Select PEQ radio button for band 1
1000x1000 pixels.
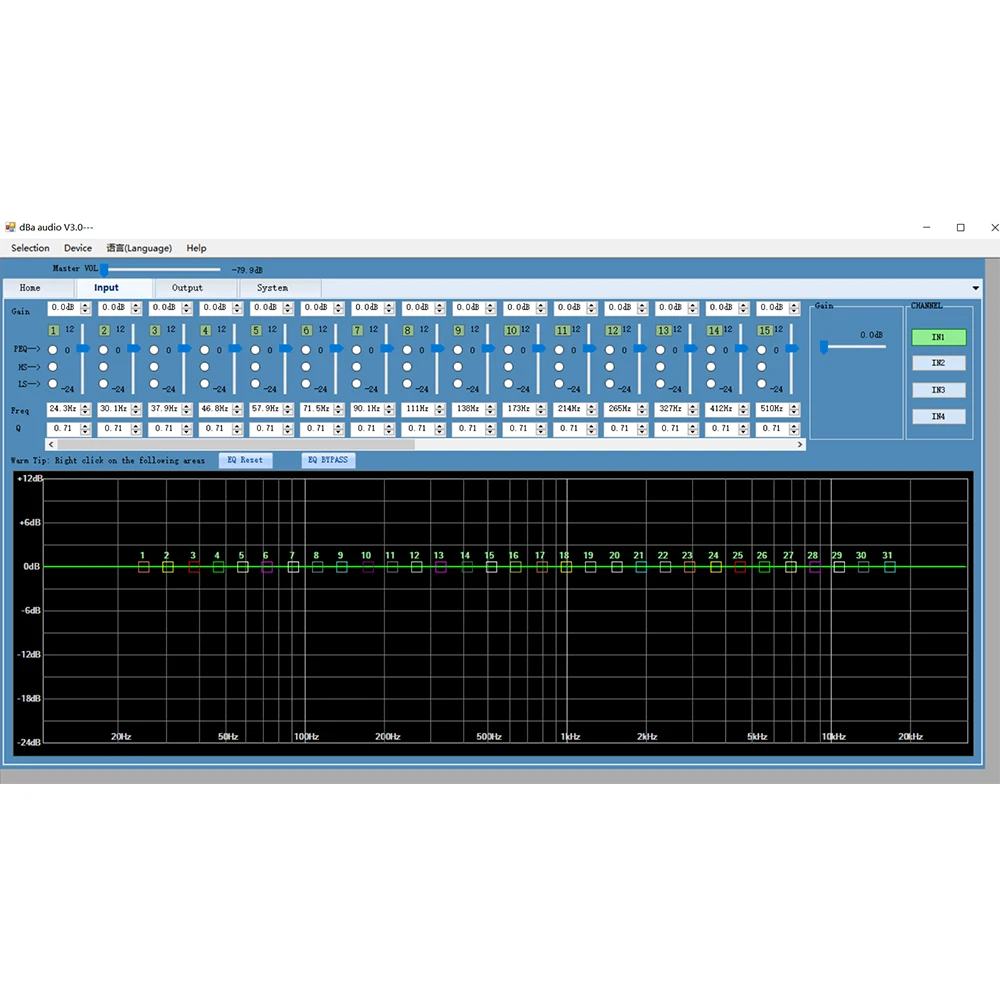[x=53, y=349]
